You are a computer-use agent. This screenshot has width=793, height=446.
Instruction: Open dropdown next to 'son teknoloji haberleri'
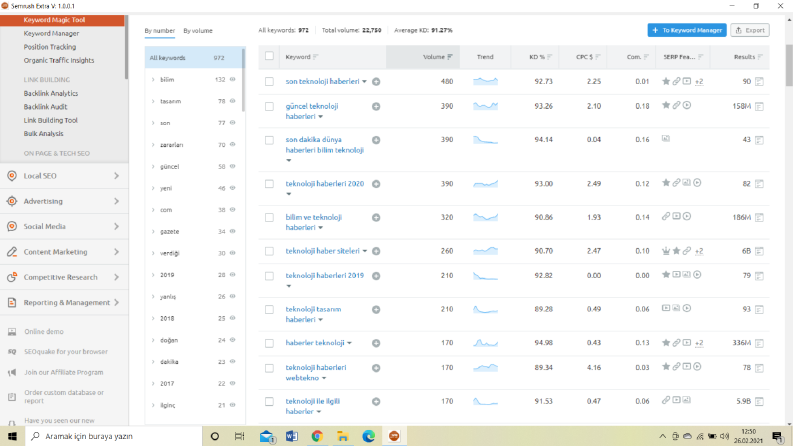[364, 81]
